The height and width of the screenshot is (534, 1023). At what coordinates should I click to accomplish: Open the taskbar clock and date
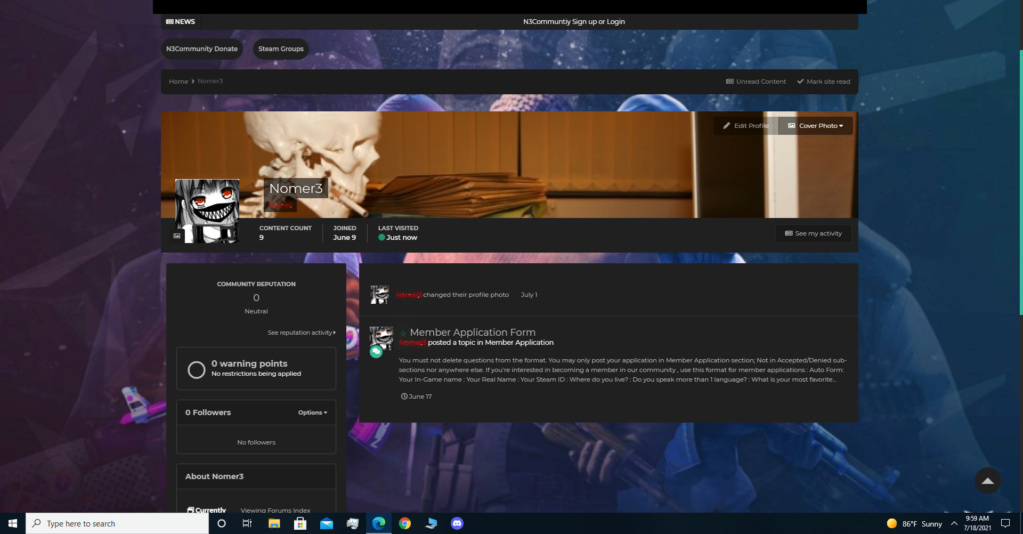coord(977,523)
